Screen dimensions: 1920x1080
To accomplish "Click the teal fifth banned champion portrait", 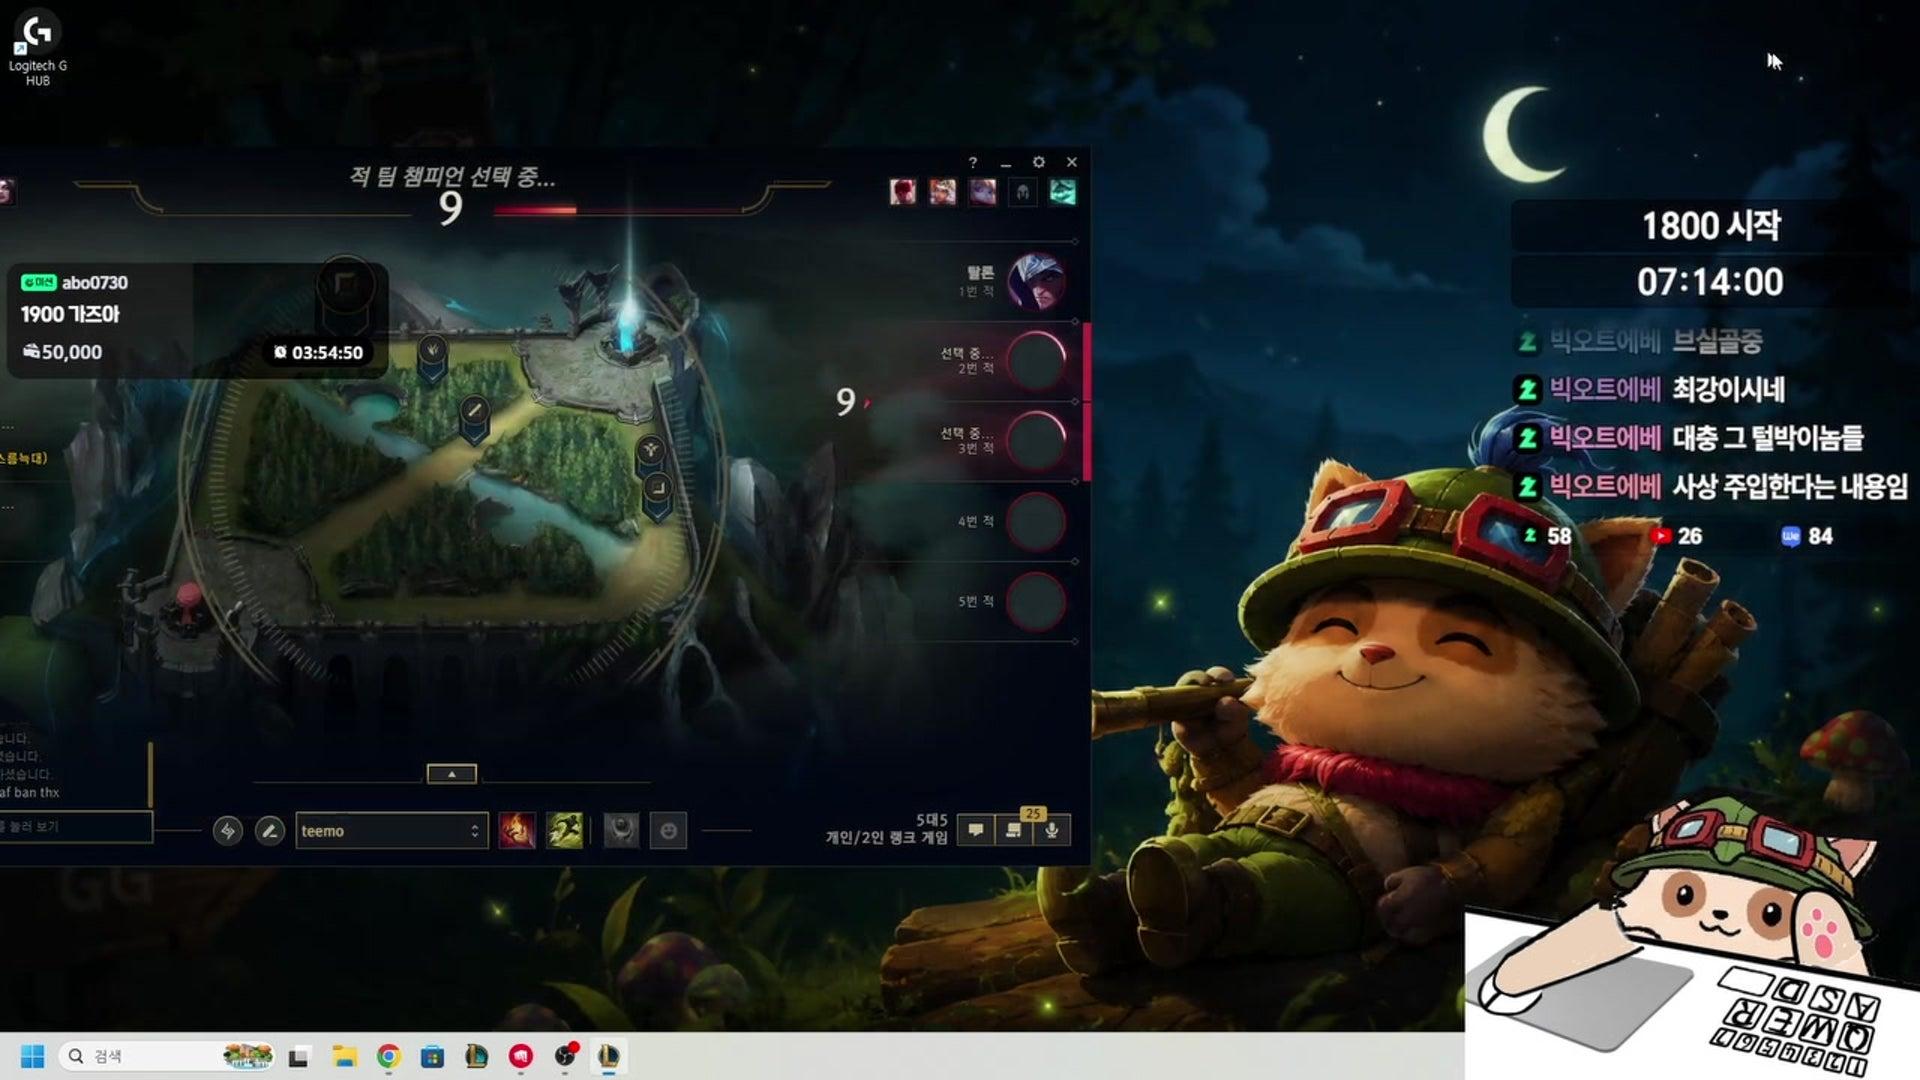I will coord(1063,192).
